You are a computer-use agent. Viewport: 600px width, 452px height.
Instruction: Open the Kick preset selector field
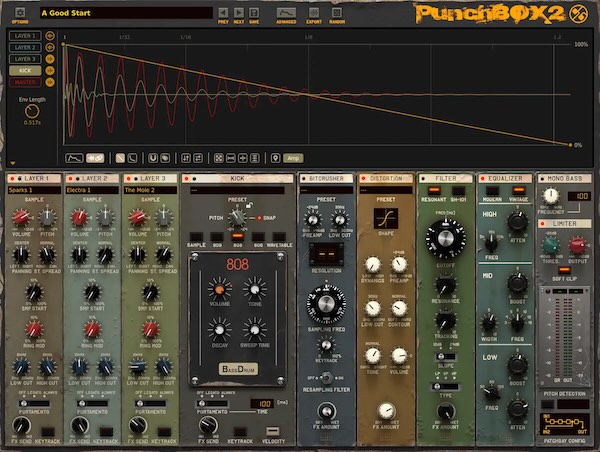click(x=237, y=190)
